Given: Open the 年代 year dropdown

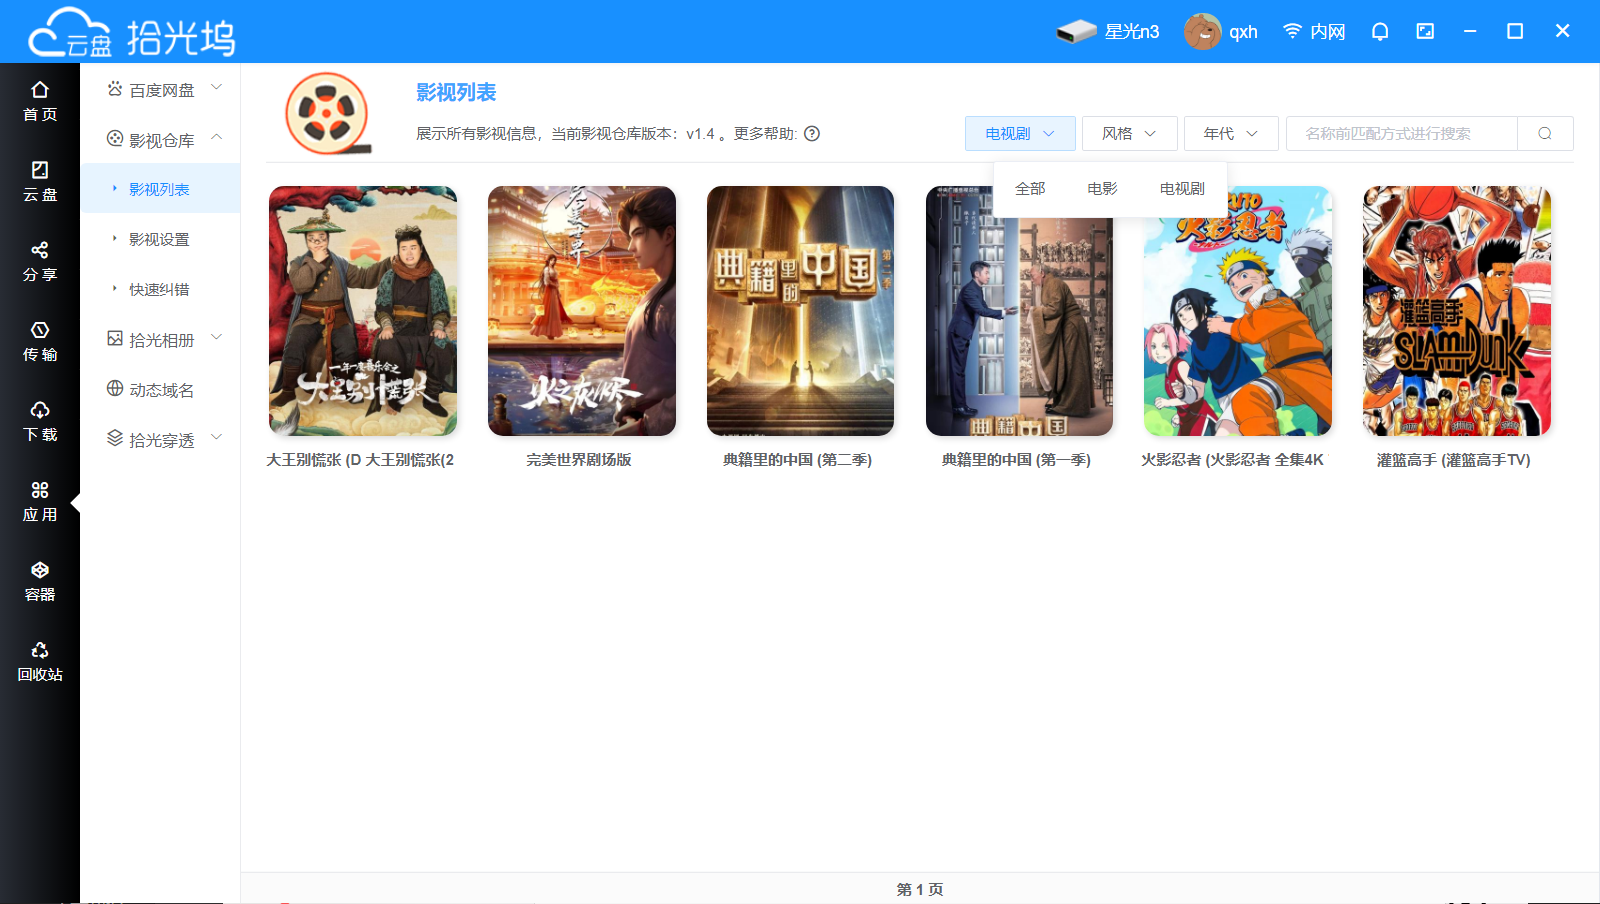Looking at the screenshot, I should tap(1231, 133).
